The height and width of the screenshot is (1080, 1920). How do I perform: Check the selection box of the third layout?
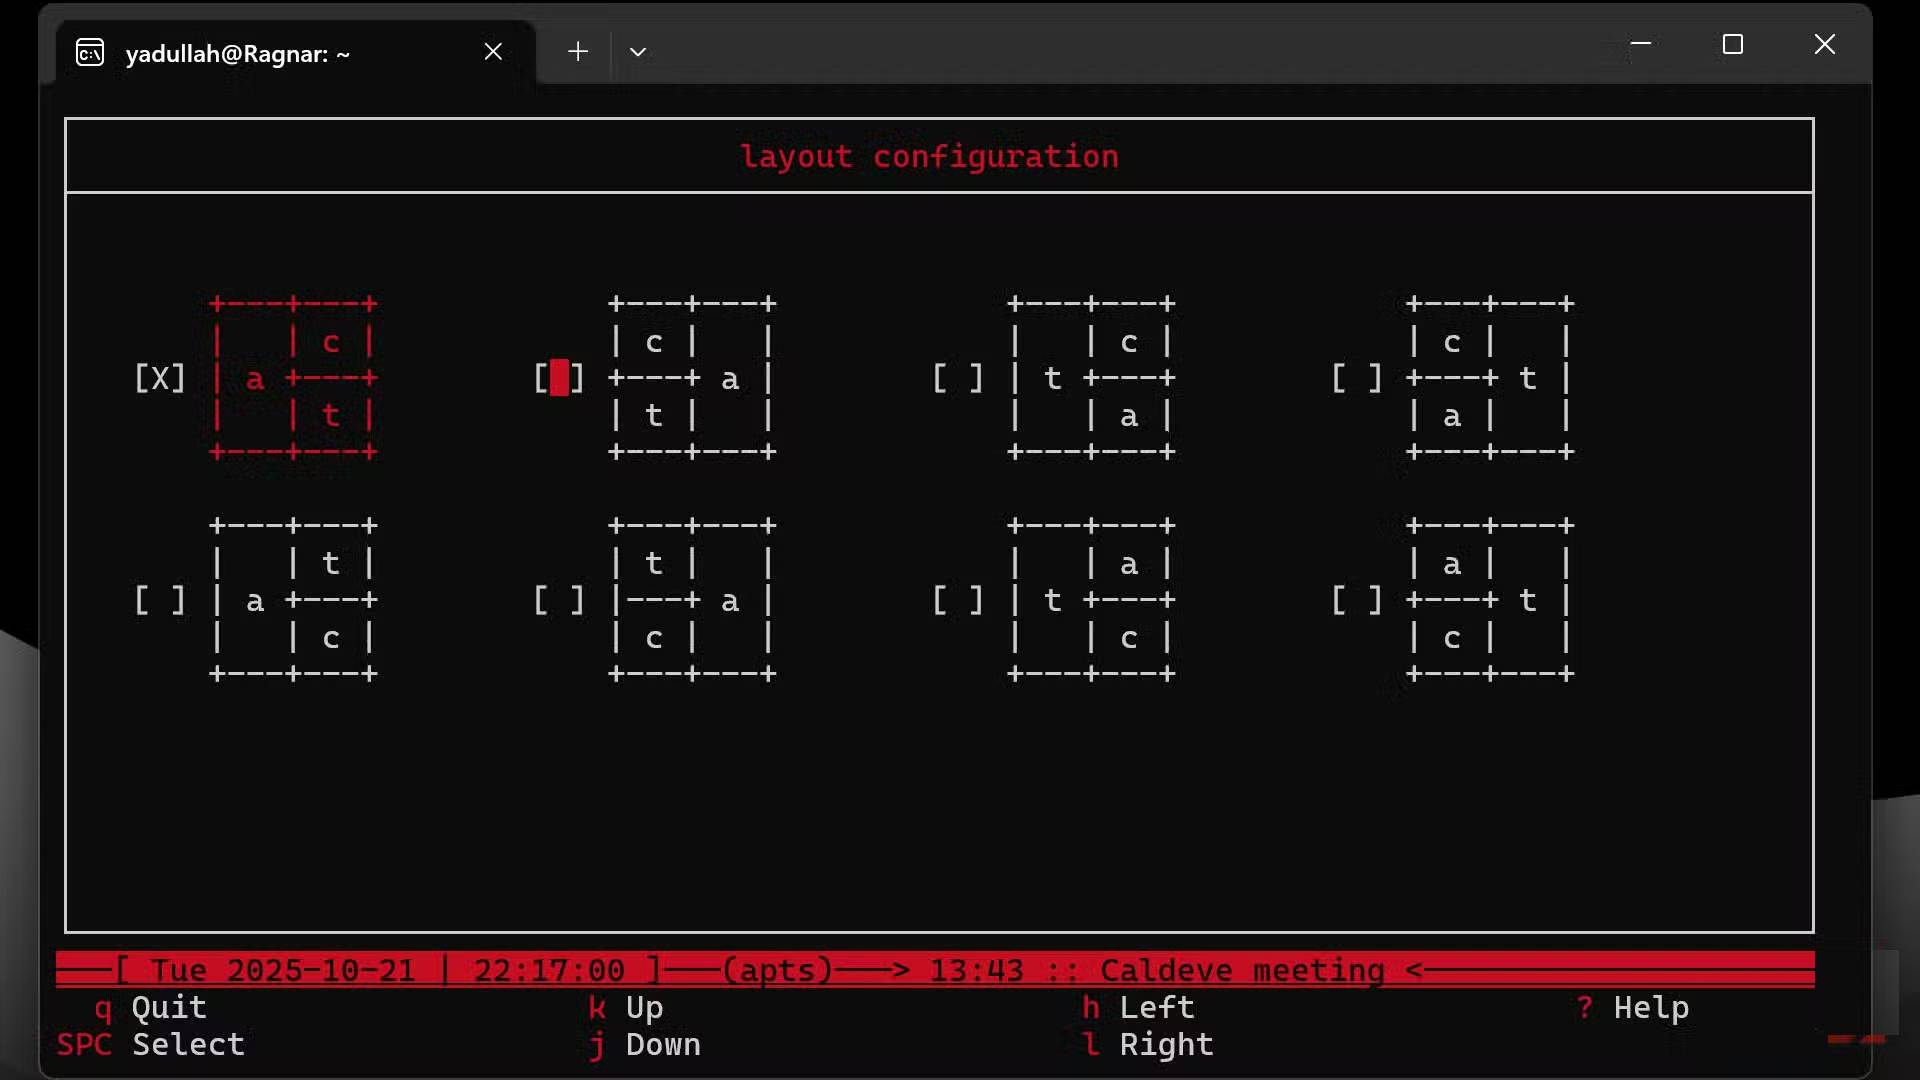tap(958, 378)
